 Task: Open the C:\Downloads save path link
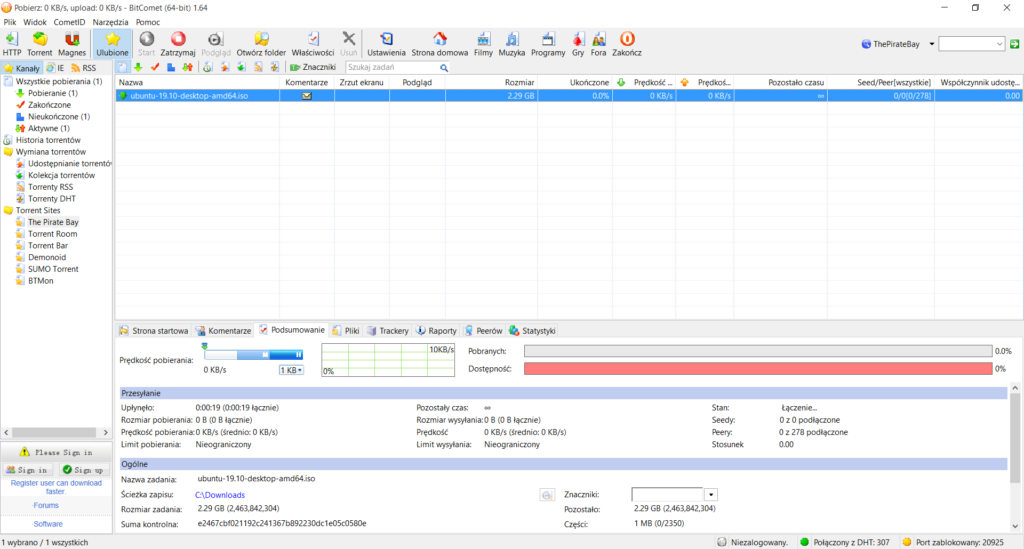tap(219, 494)
